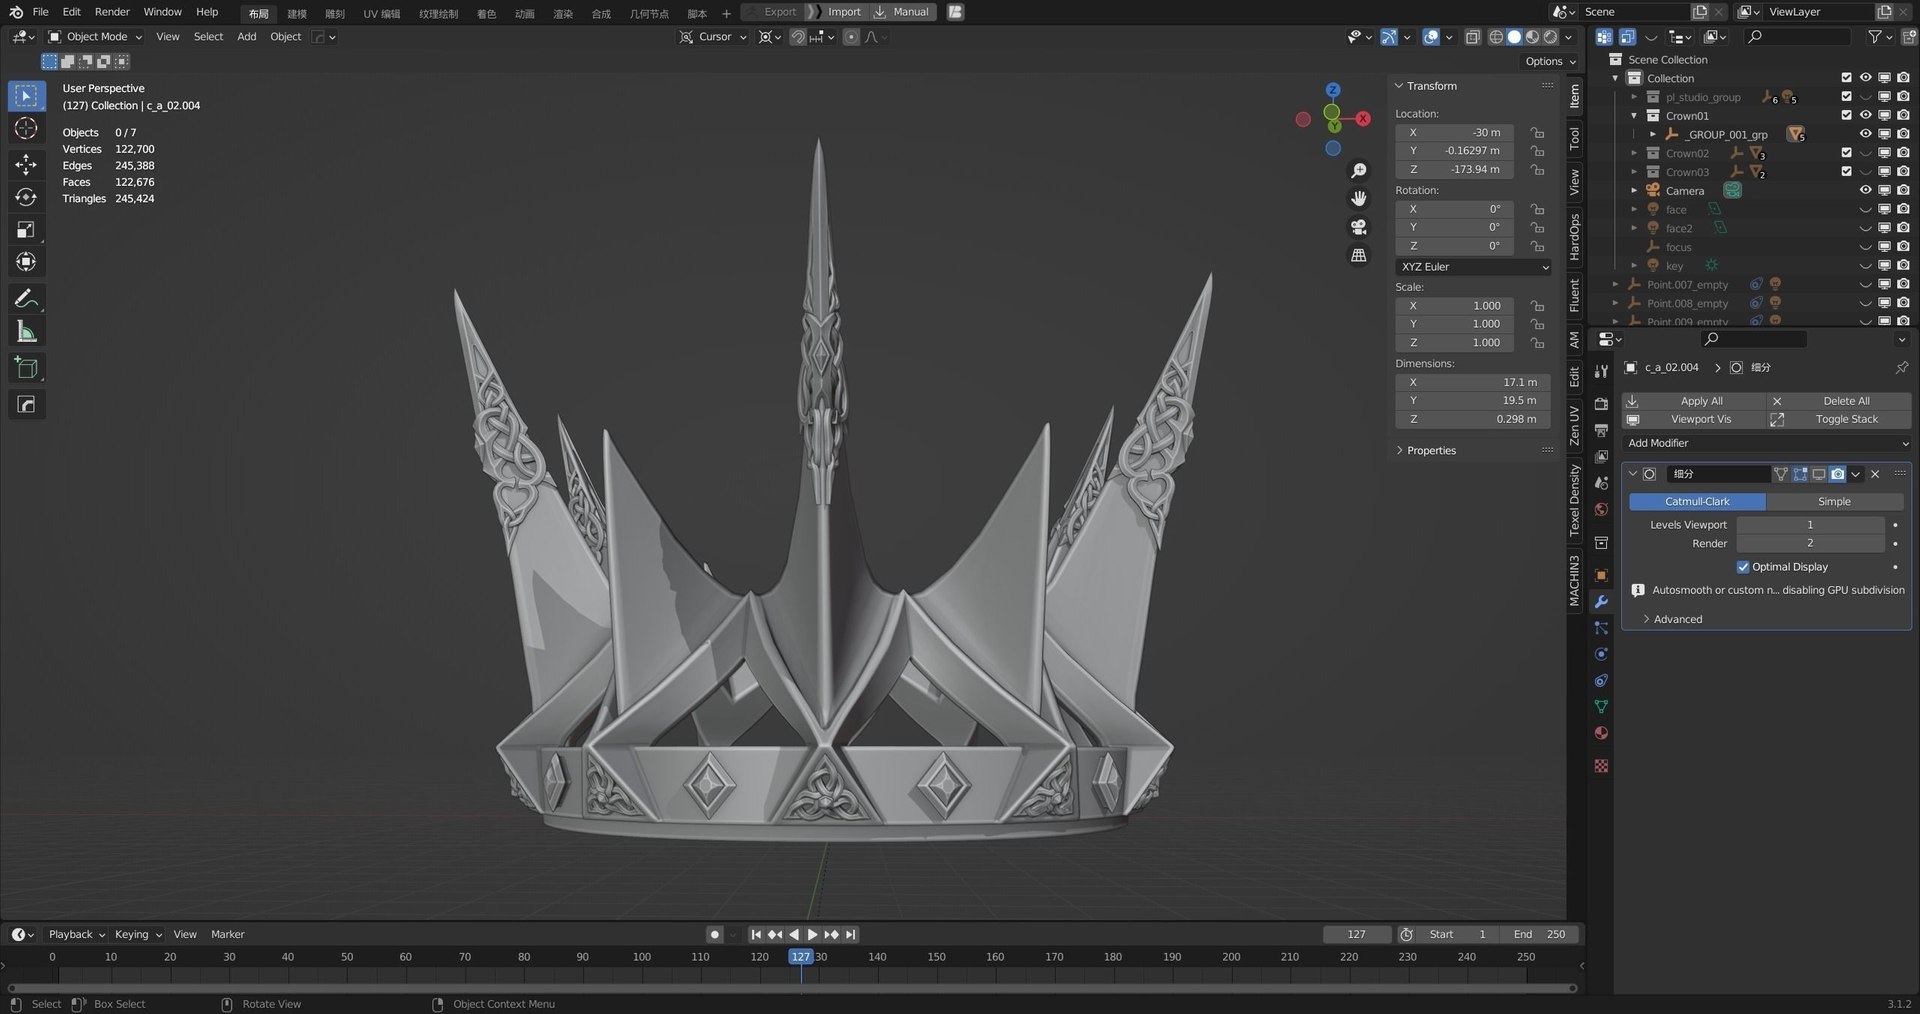Adjust the Levels Viewport value slider
This screenshot has height=1014, width=1920.
tap(1810, 525)
